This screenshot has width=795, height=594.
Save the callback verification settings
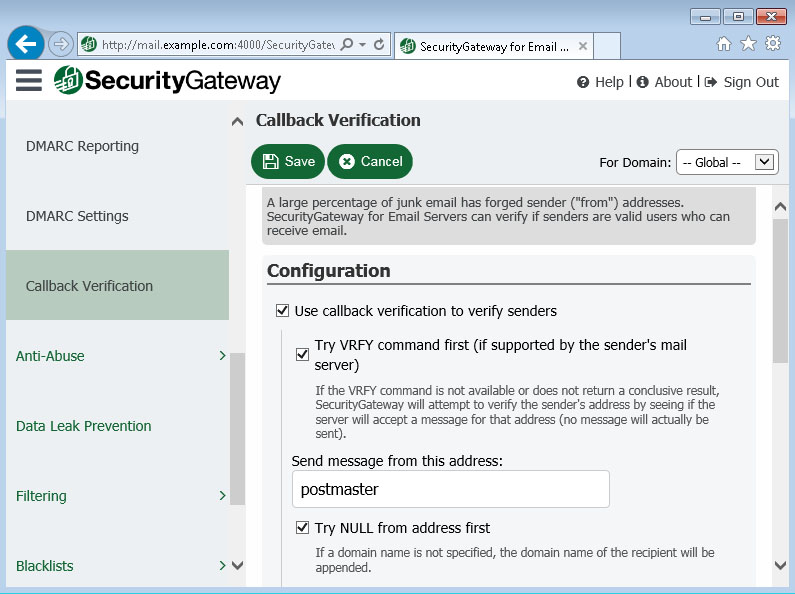click(287, 161)
